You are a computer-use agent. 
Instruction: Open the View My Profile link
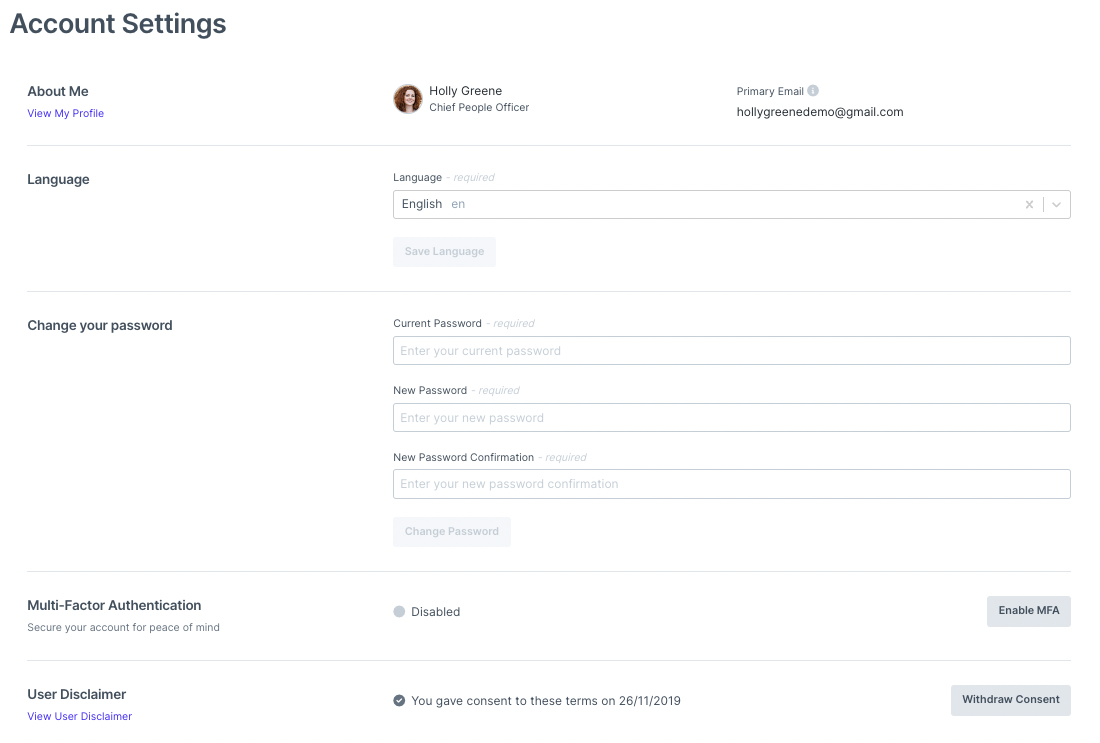pyautogui.click(x=65, y=114)
